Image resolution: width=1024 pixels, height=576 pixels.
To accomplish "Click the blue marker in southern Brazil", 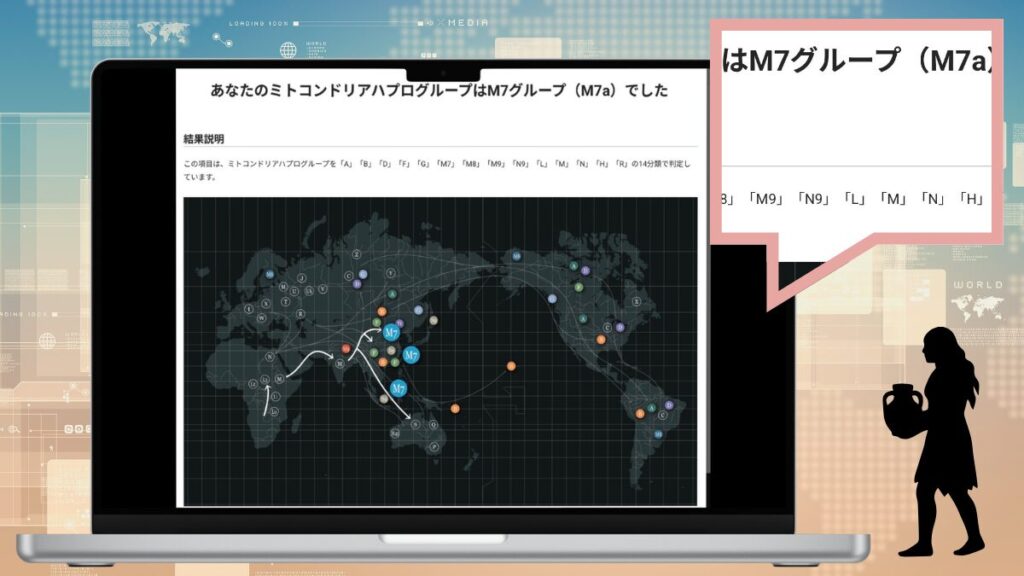I will [658, 434].
